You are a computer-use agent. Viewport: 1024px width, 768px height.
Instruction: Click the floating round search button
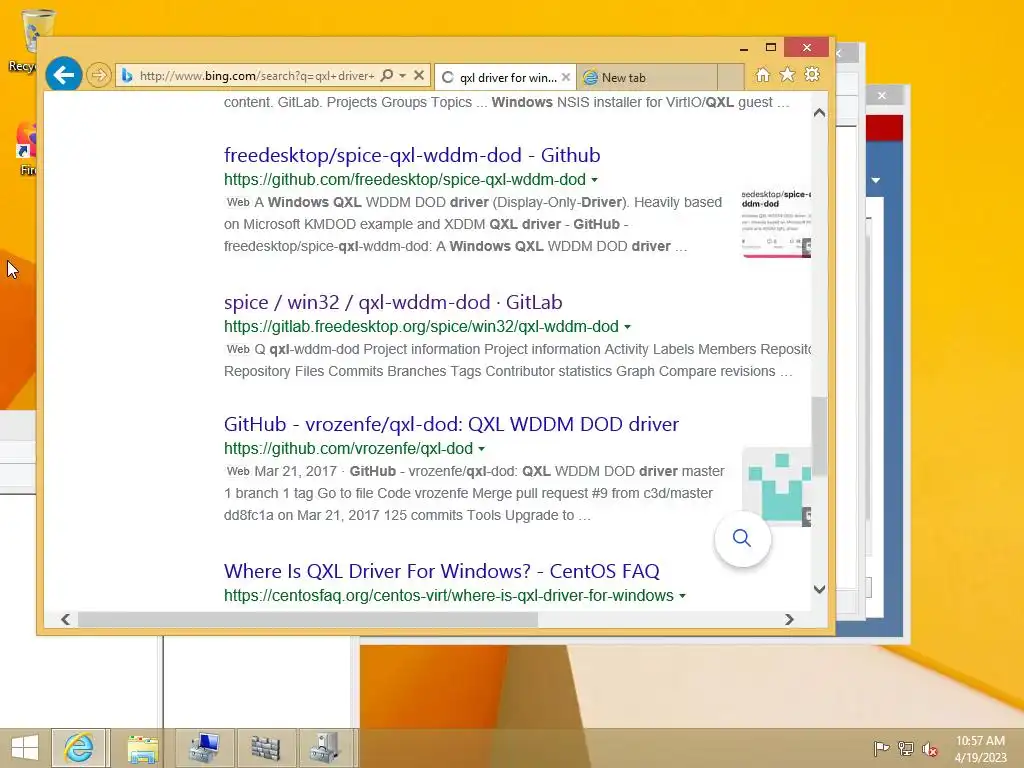click(x=742, y=539)
